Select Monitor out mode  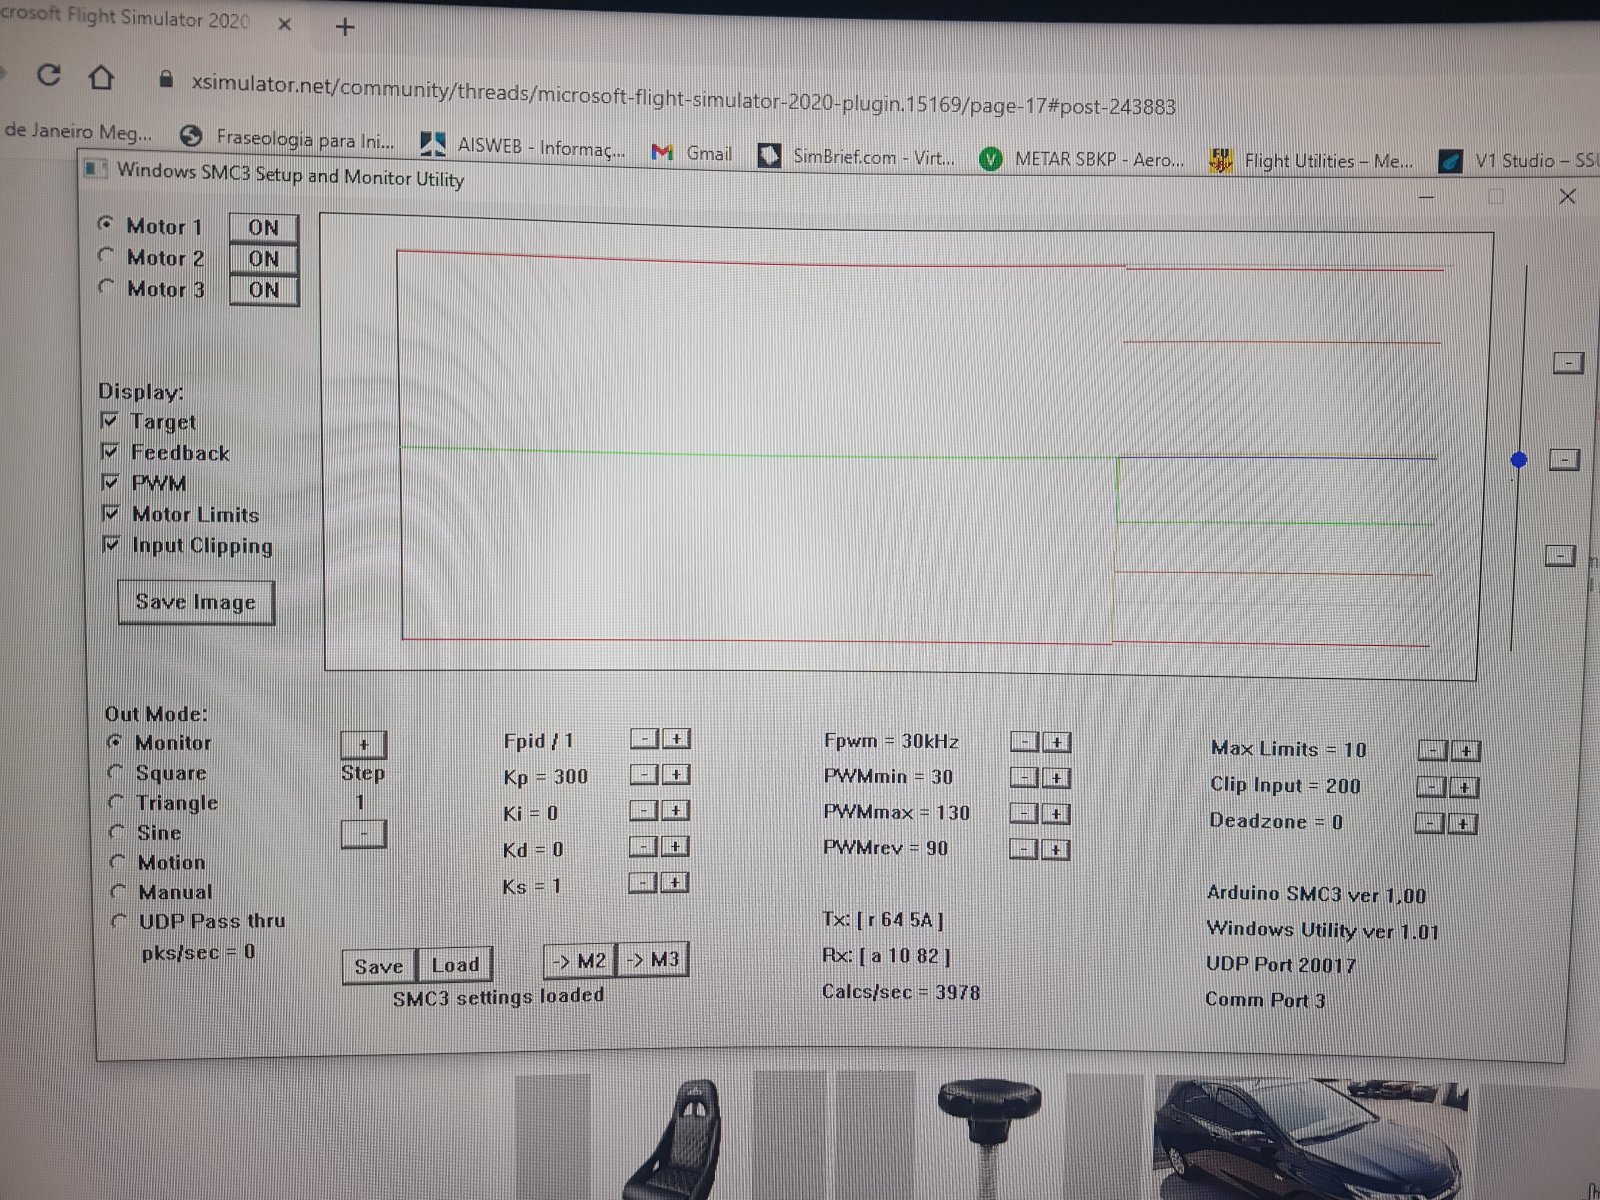coord(115,742)
